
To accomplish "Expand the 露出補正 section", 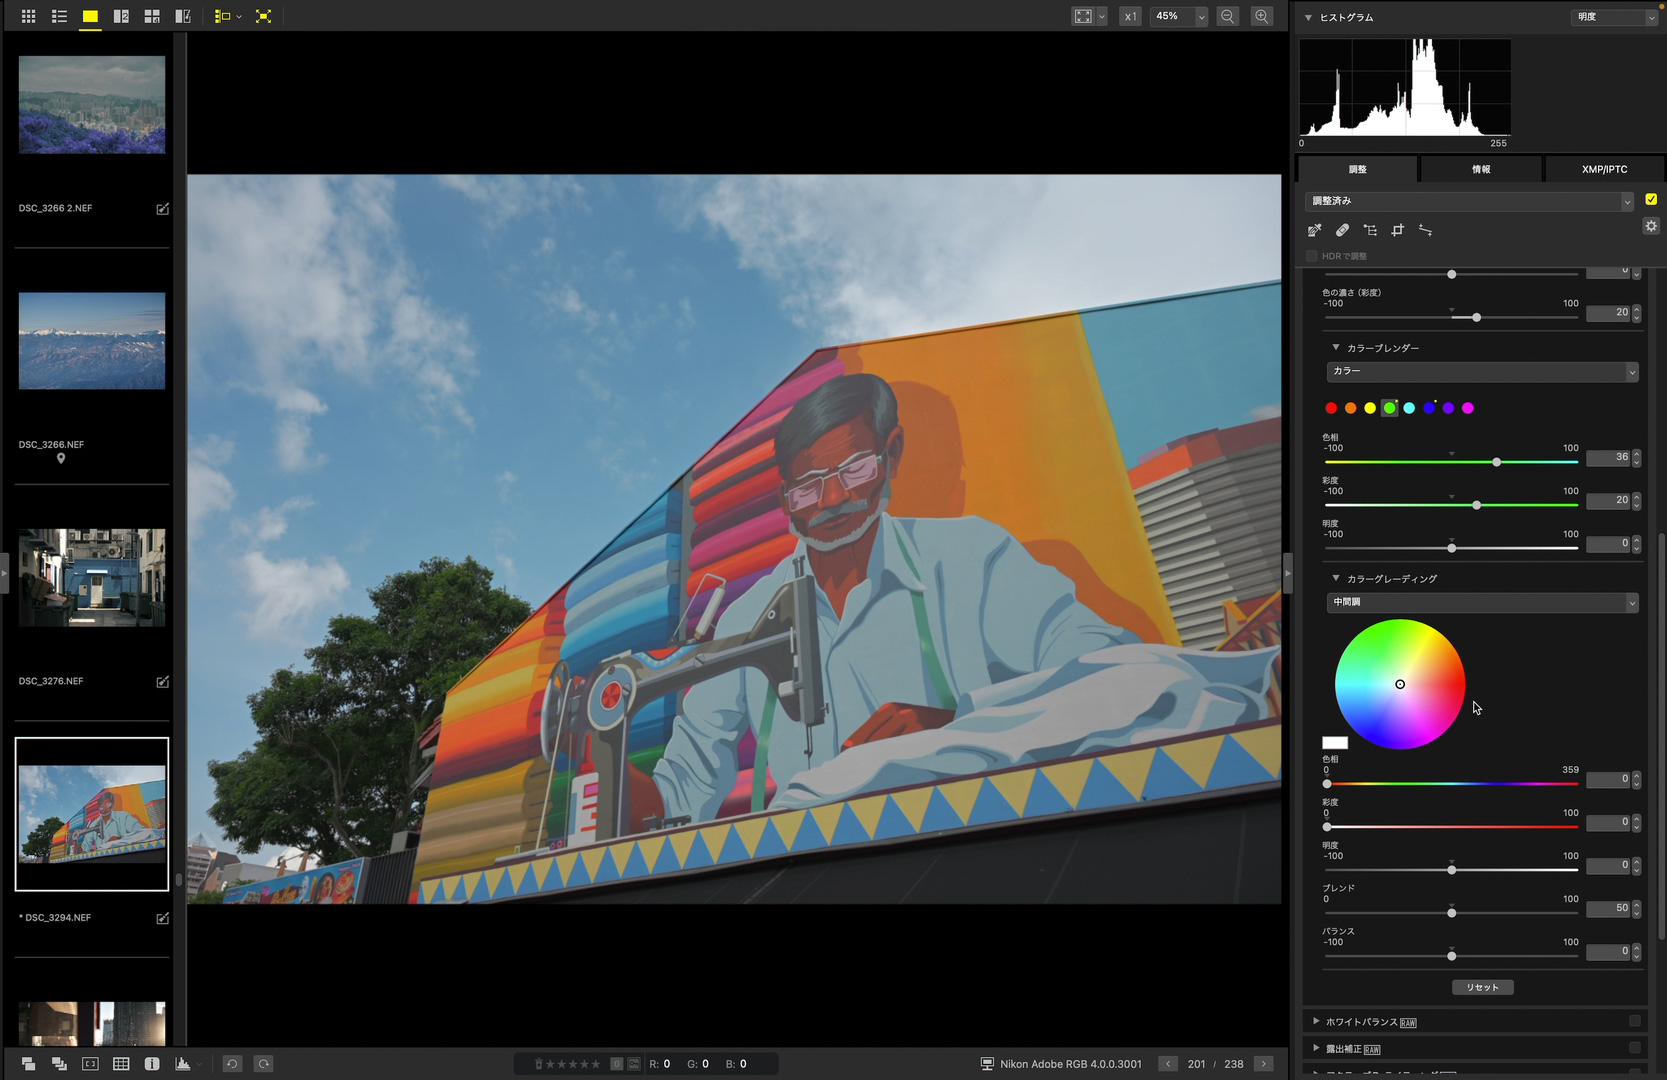I will (1316, 1048).
